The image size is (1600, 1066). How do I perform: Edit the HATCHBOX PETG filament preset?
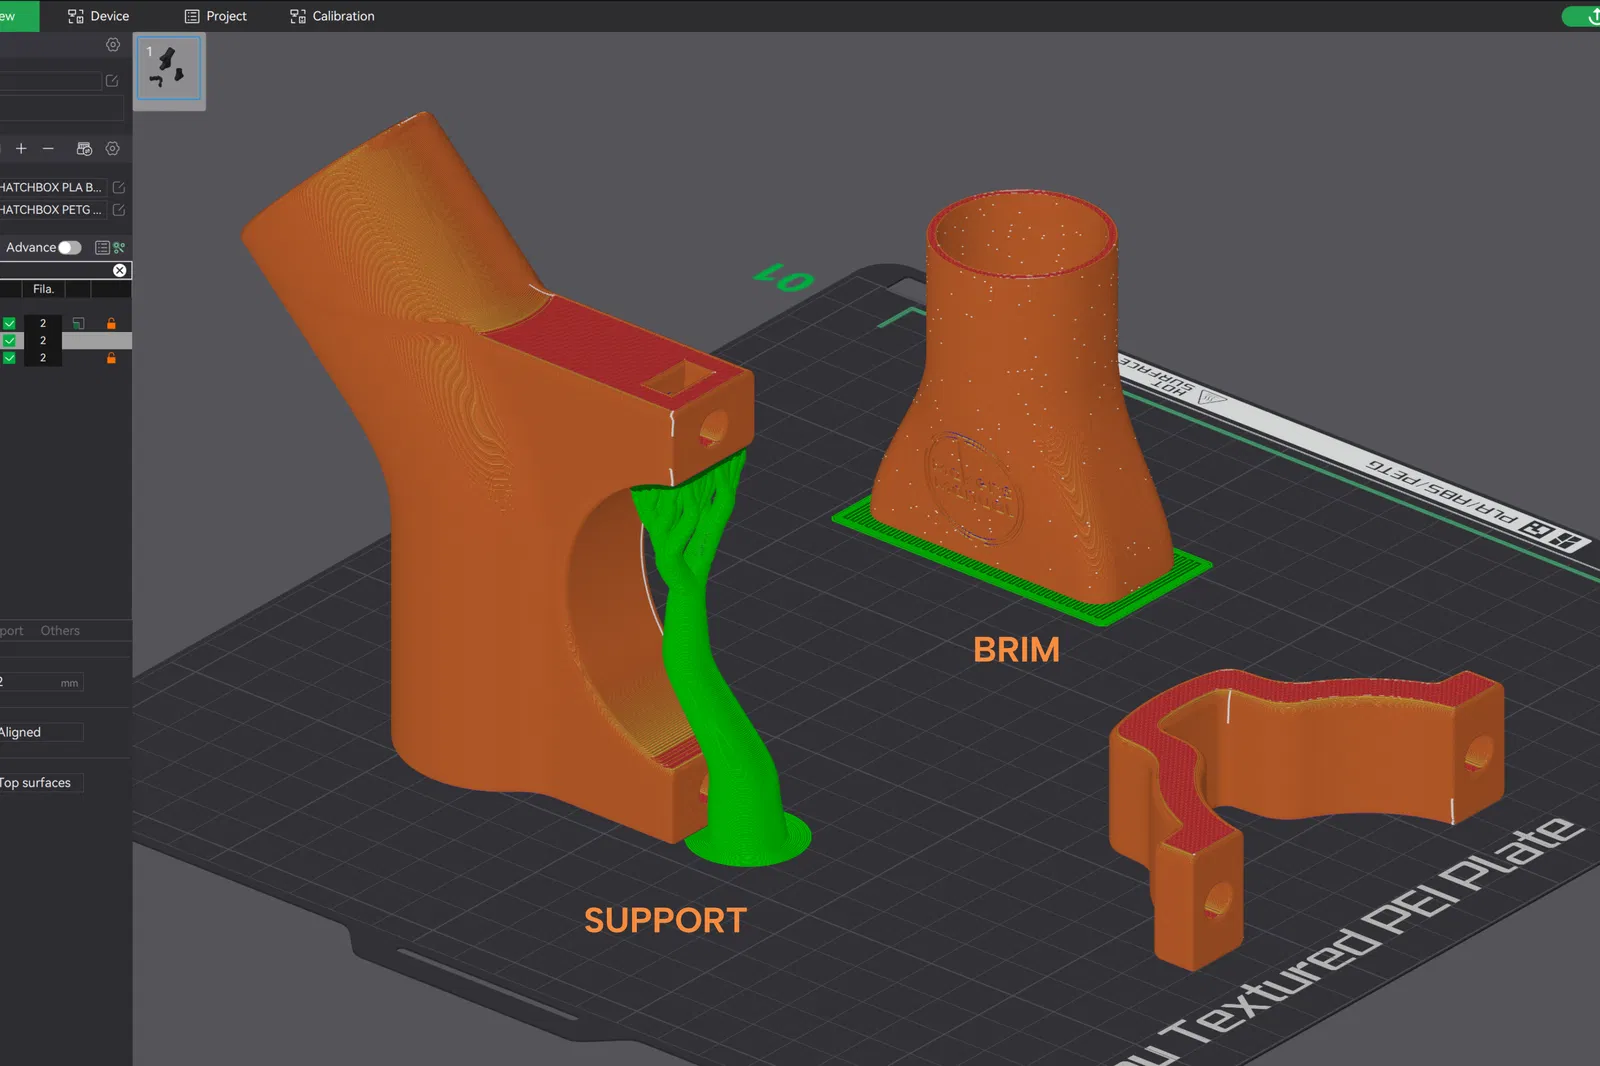tap(119, 210)
